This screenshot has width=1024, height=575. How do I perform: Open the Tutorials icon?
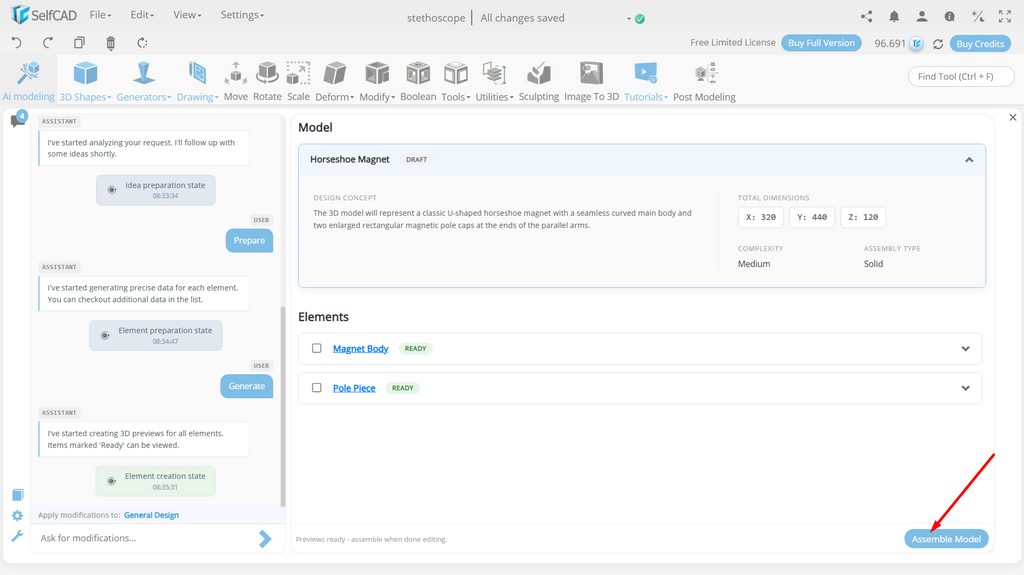(x=645, y=73)
